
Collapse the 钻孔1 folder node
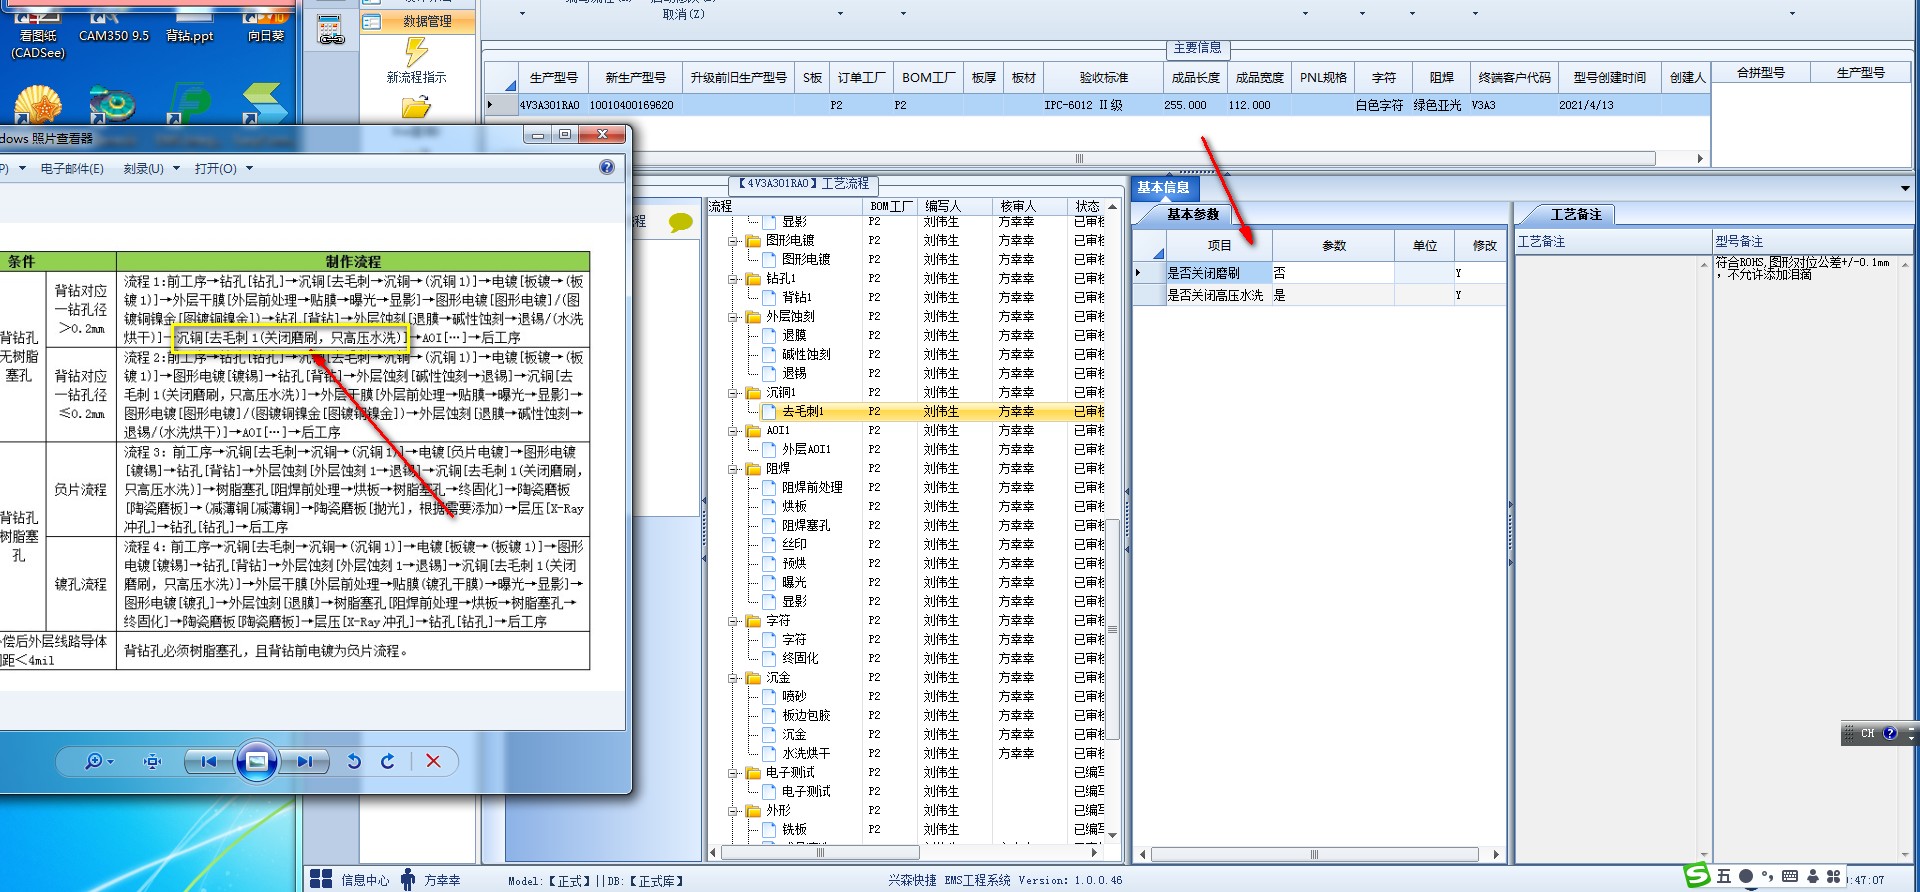(x=733, y=279)
